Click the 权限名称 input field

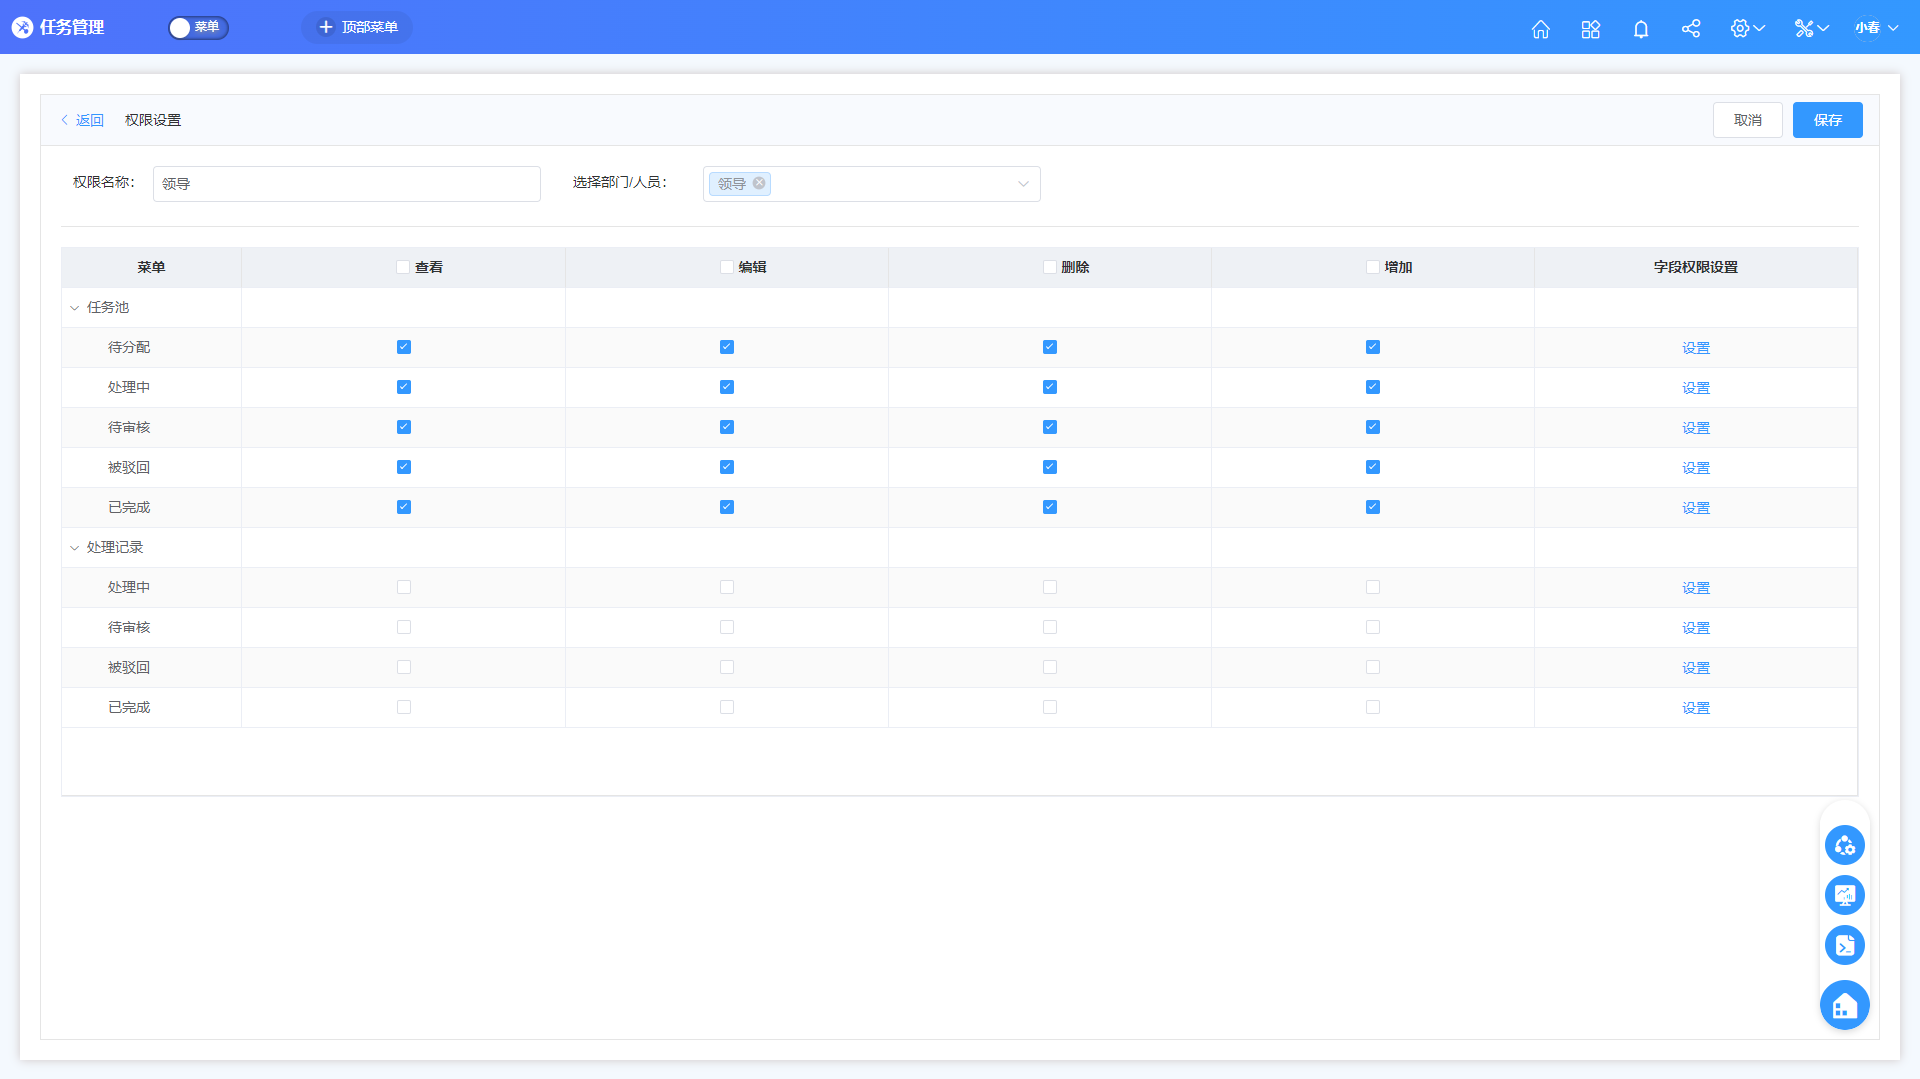click(x=346, y=184)
